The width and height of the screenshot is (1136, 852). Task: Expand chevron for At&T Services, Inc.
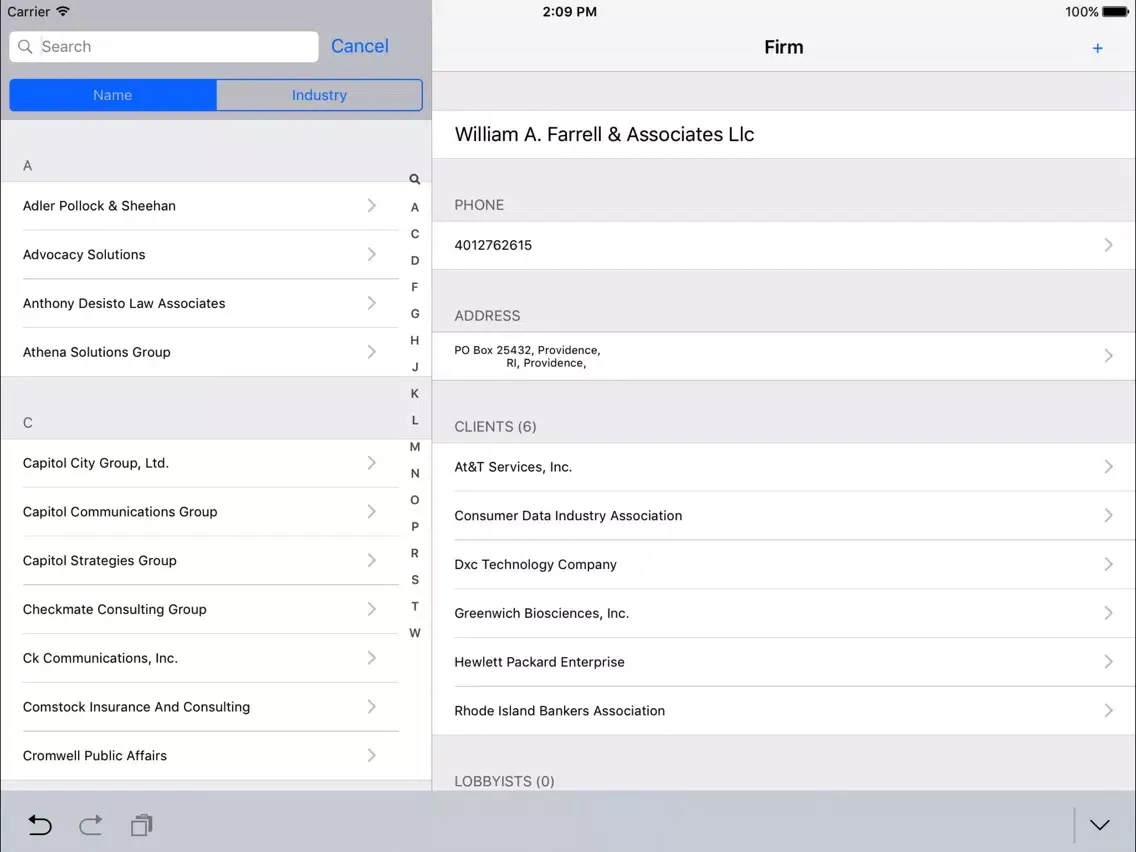click(x=1108, y=467)
